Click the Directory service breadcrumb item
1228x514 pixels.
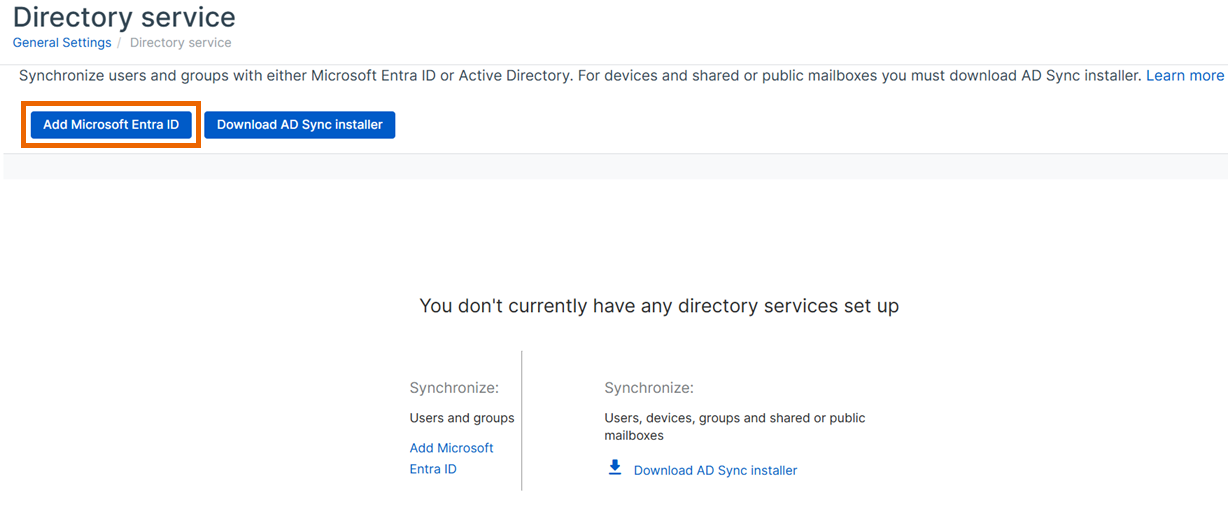[180, 43]
